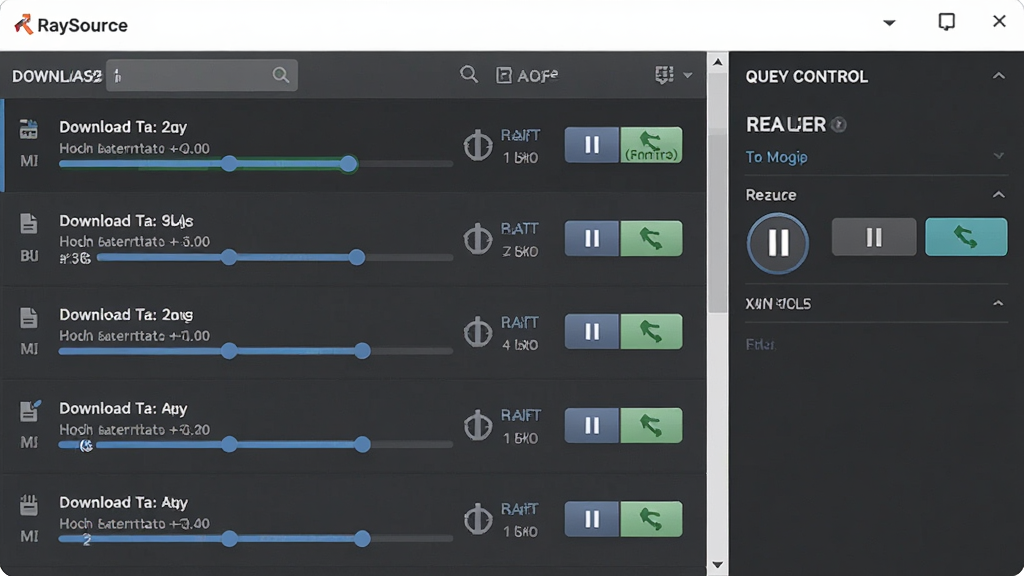The height and width of the screenshot is (576, 1024).
Task: Click progress slider handle of first download
Action: tap(349, 164)
